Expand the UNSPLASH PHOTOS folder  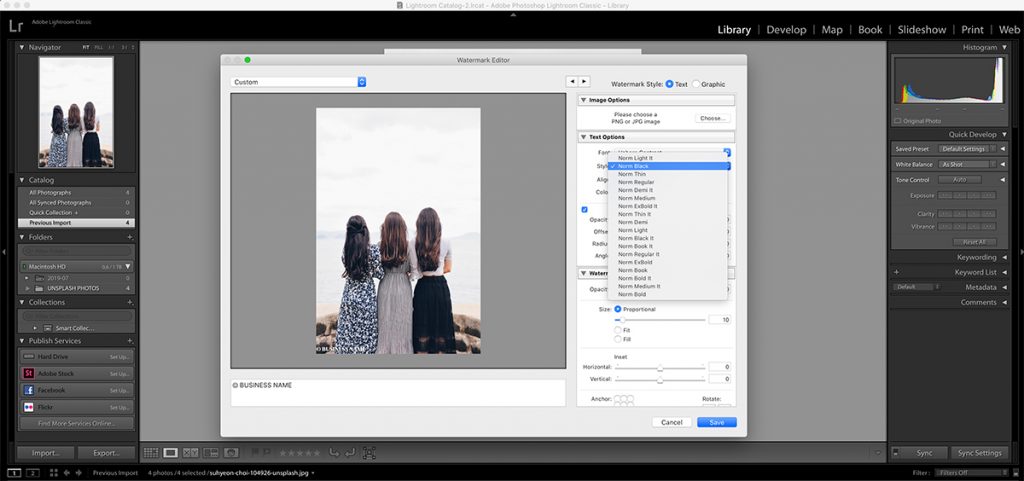pyautogui.click(x=27, y=288)
